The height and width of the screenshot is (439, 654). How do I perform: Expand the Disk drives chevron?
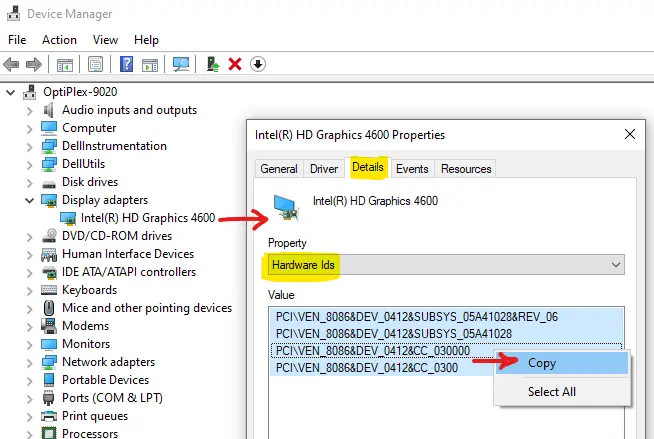29,183
